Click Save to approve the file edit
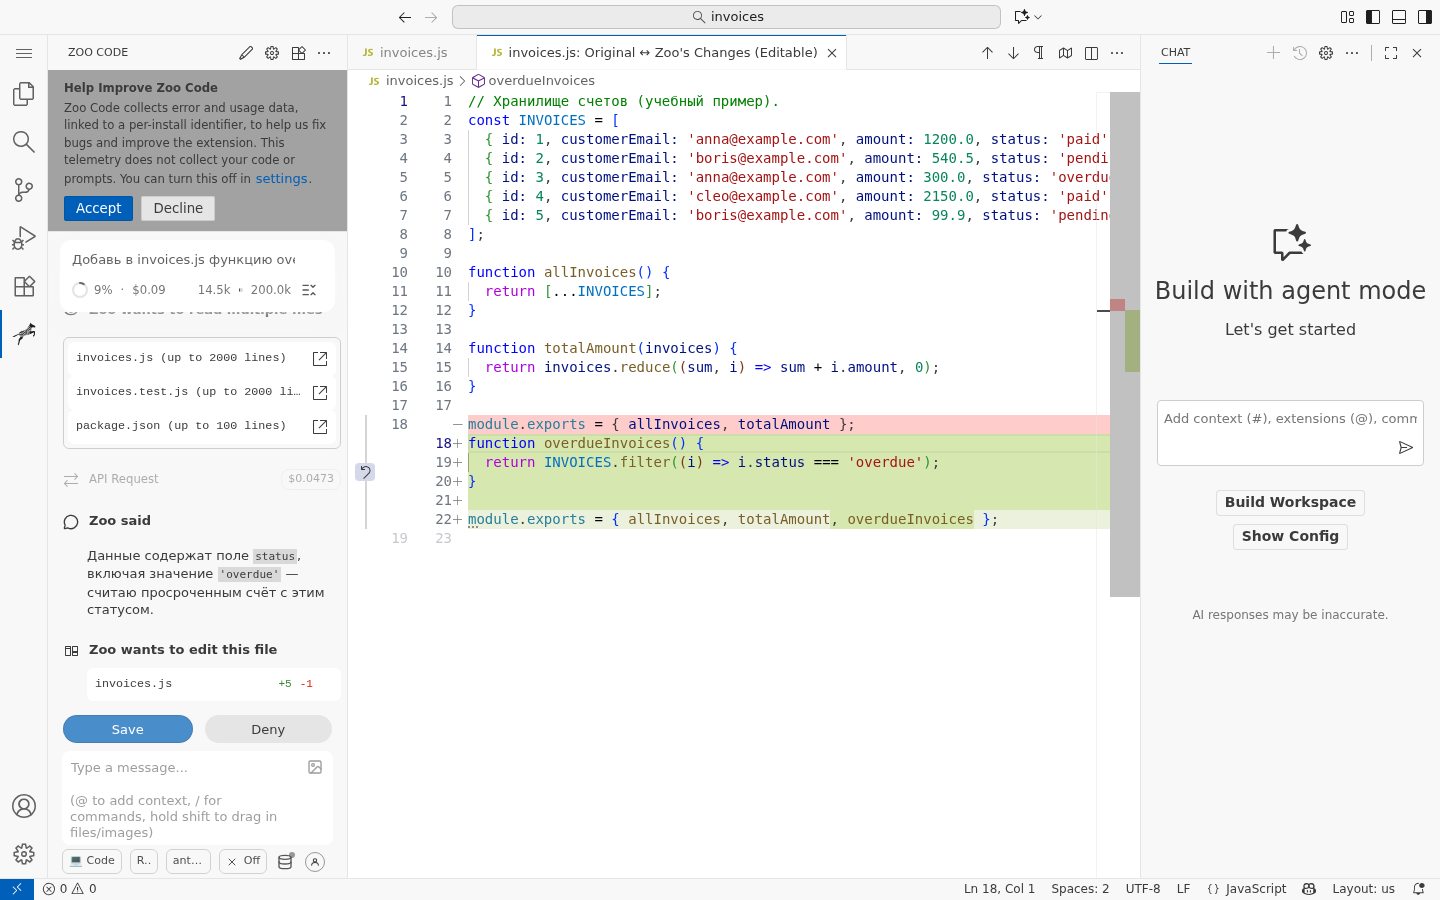This screenshot has width=1440, height=900. (128, 729)
